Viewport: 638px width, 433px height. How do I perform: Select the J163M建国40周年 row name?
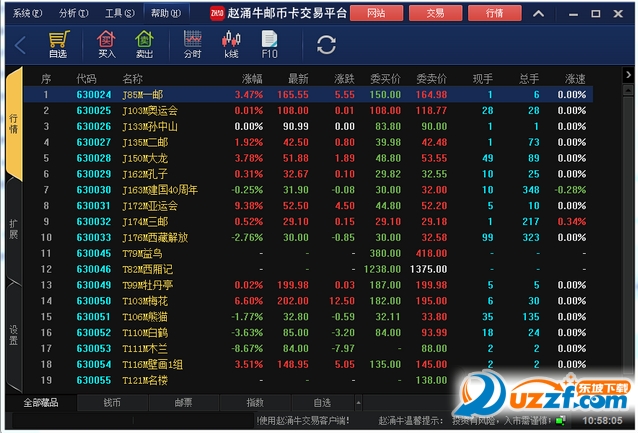[160, 190]
